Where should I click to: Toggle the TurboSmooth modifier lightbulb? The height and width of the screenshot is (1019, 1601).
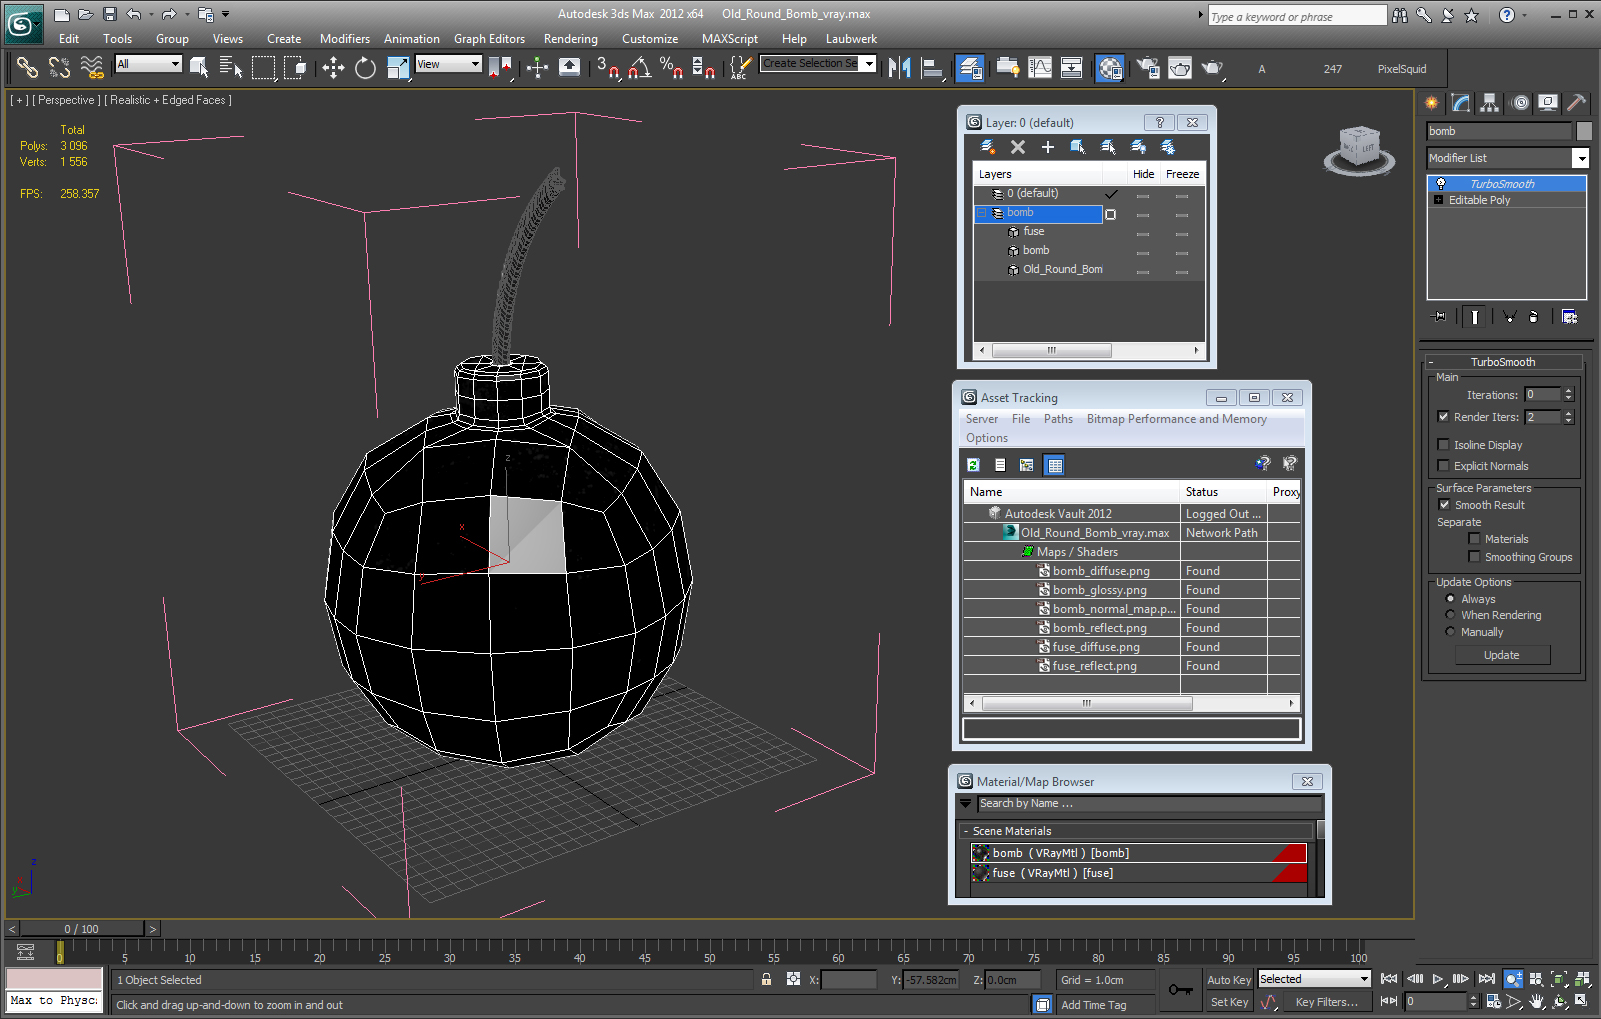(1441, 184)
